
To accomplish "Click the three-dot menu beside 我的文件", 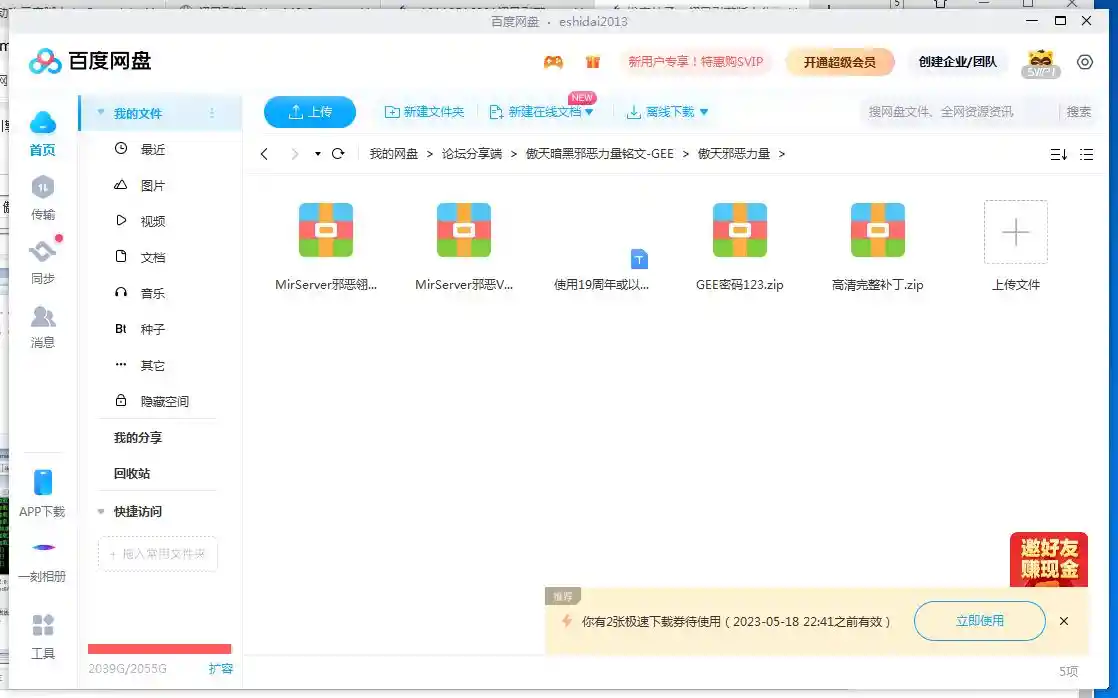I will 212,113.
